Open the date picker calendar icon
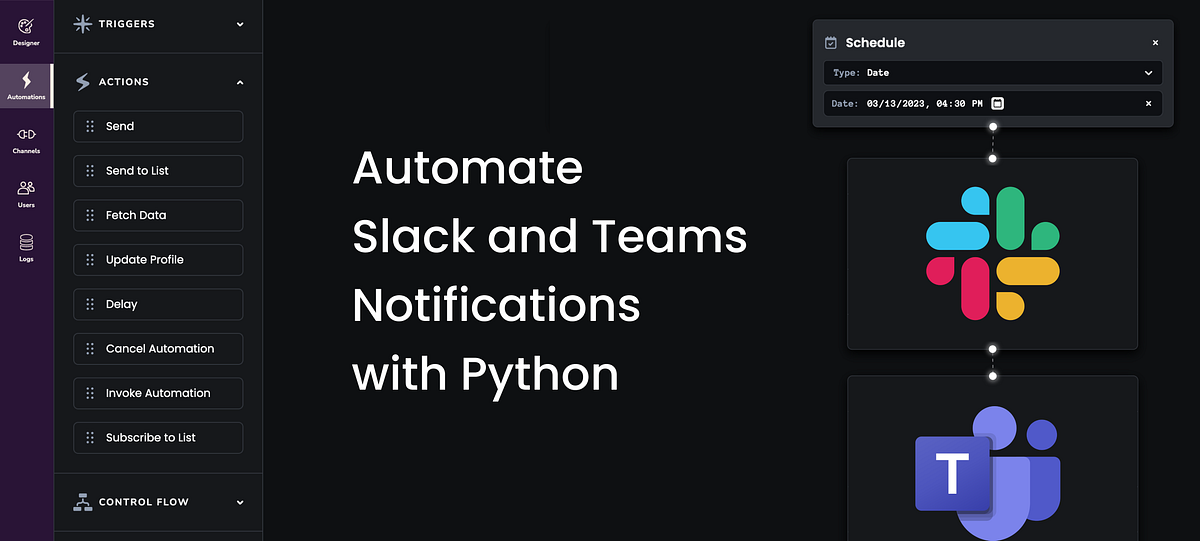Image resolution: width=1200 pixels, height=541 pixels. click(997, 103)
